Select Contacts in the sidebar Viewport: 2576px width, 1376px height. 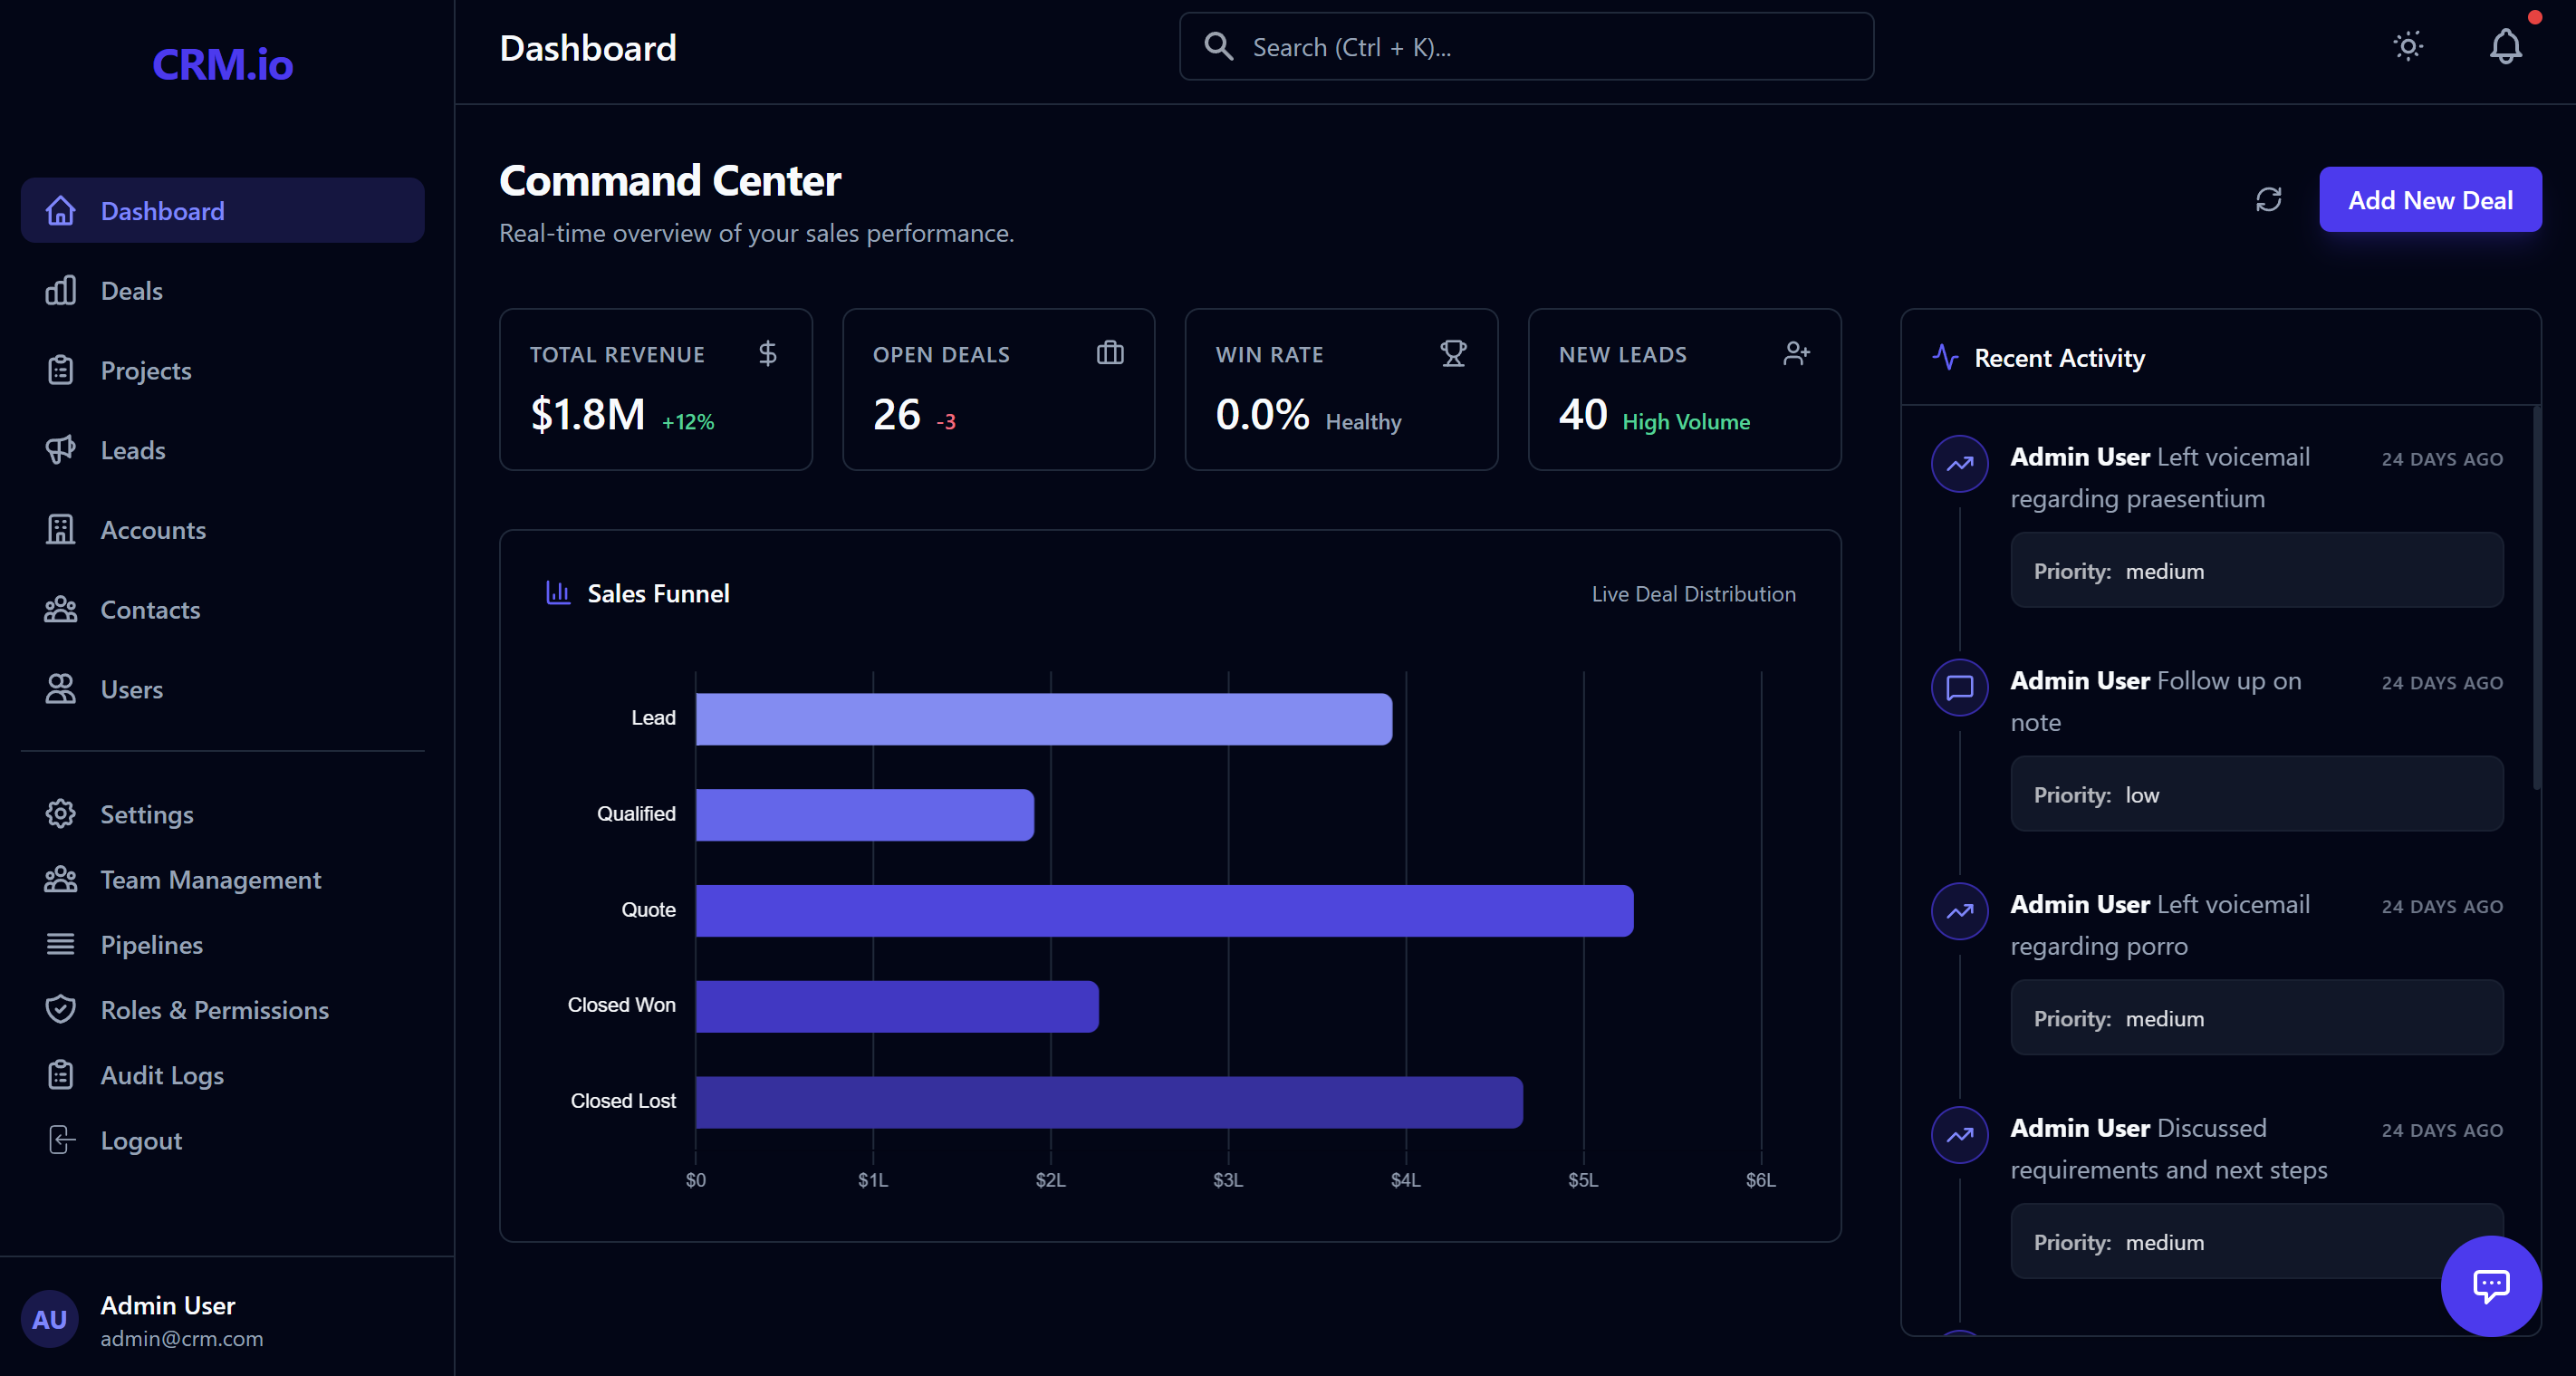222,610
